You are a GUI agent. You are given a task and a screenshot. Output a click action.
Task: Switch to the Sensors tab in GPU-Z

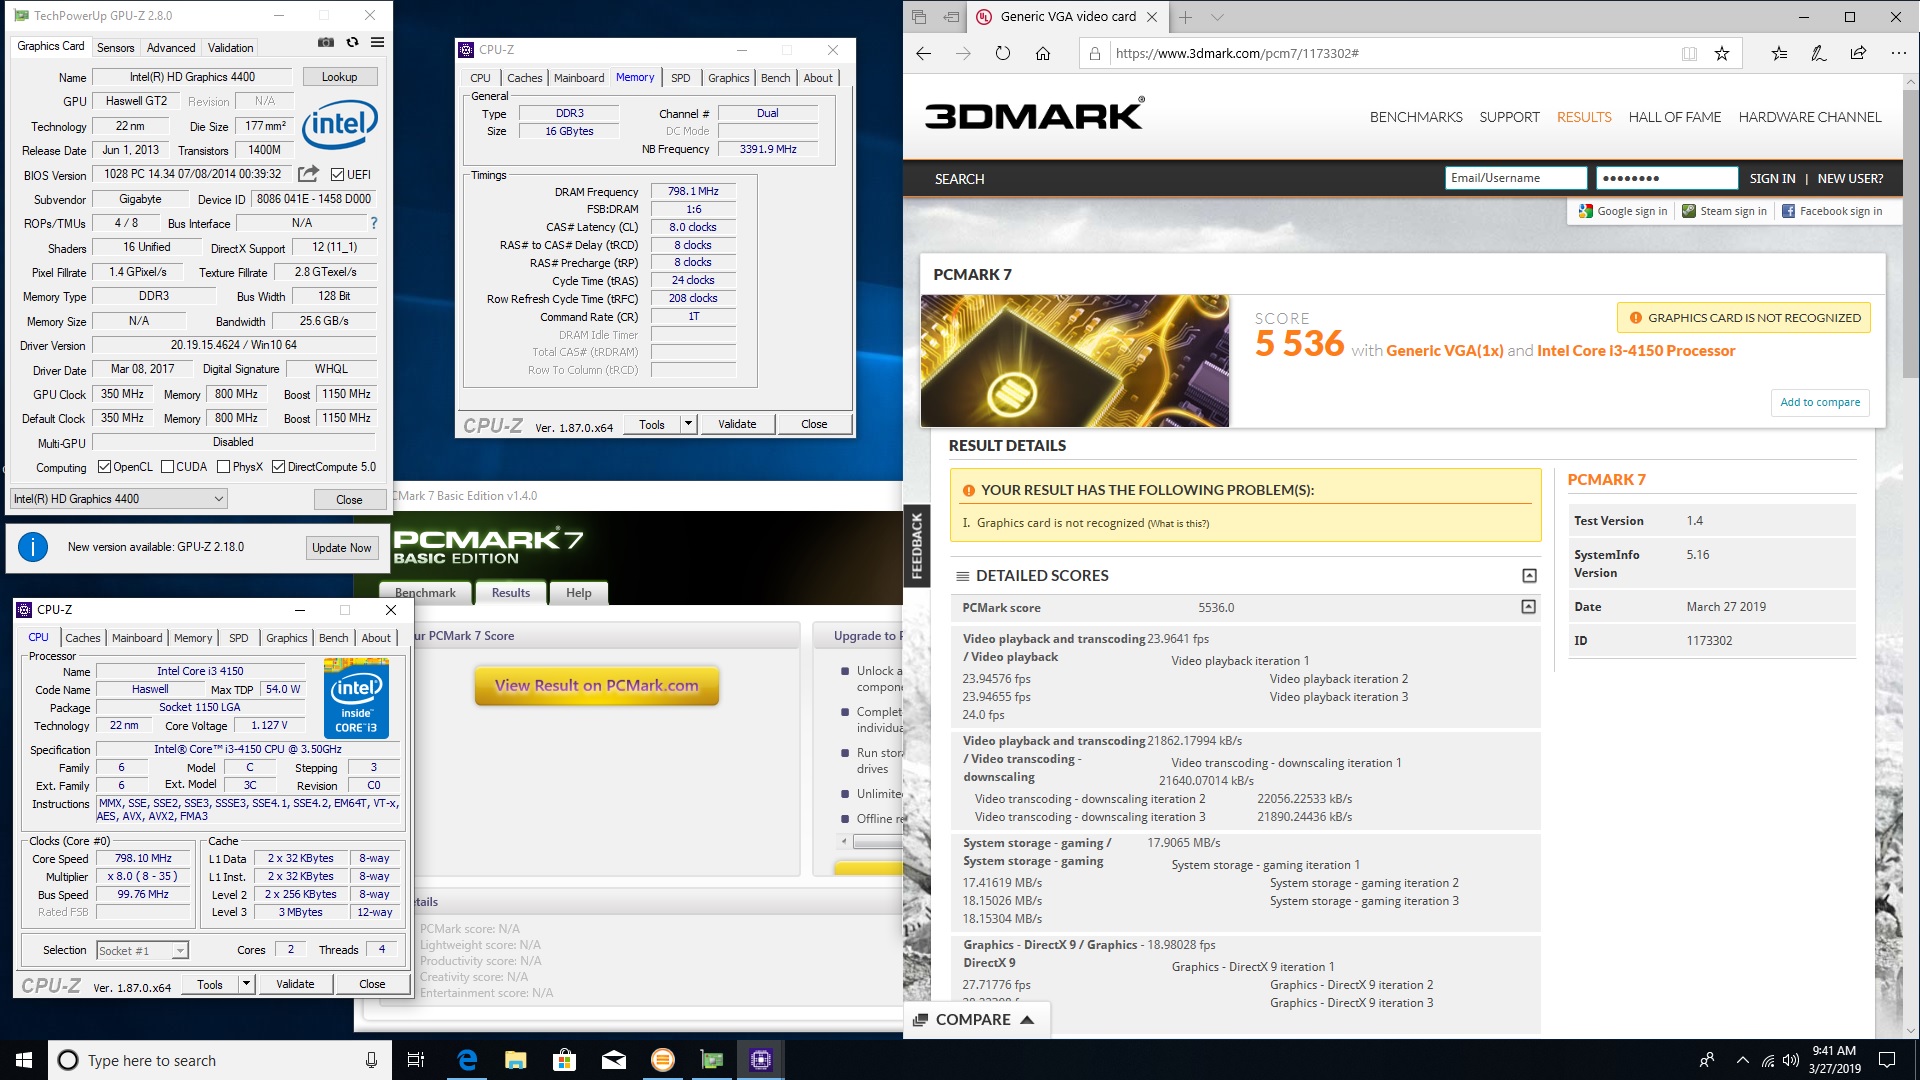point(115,48)
